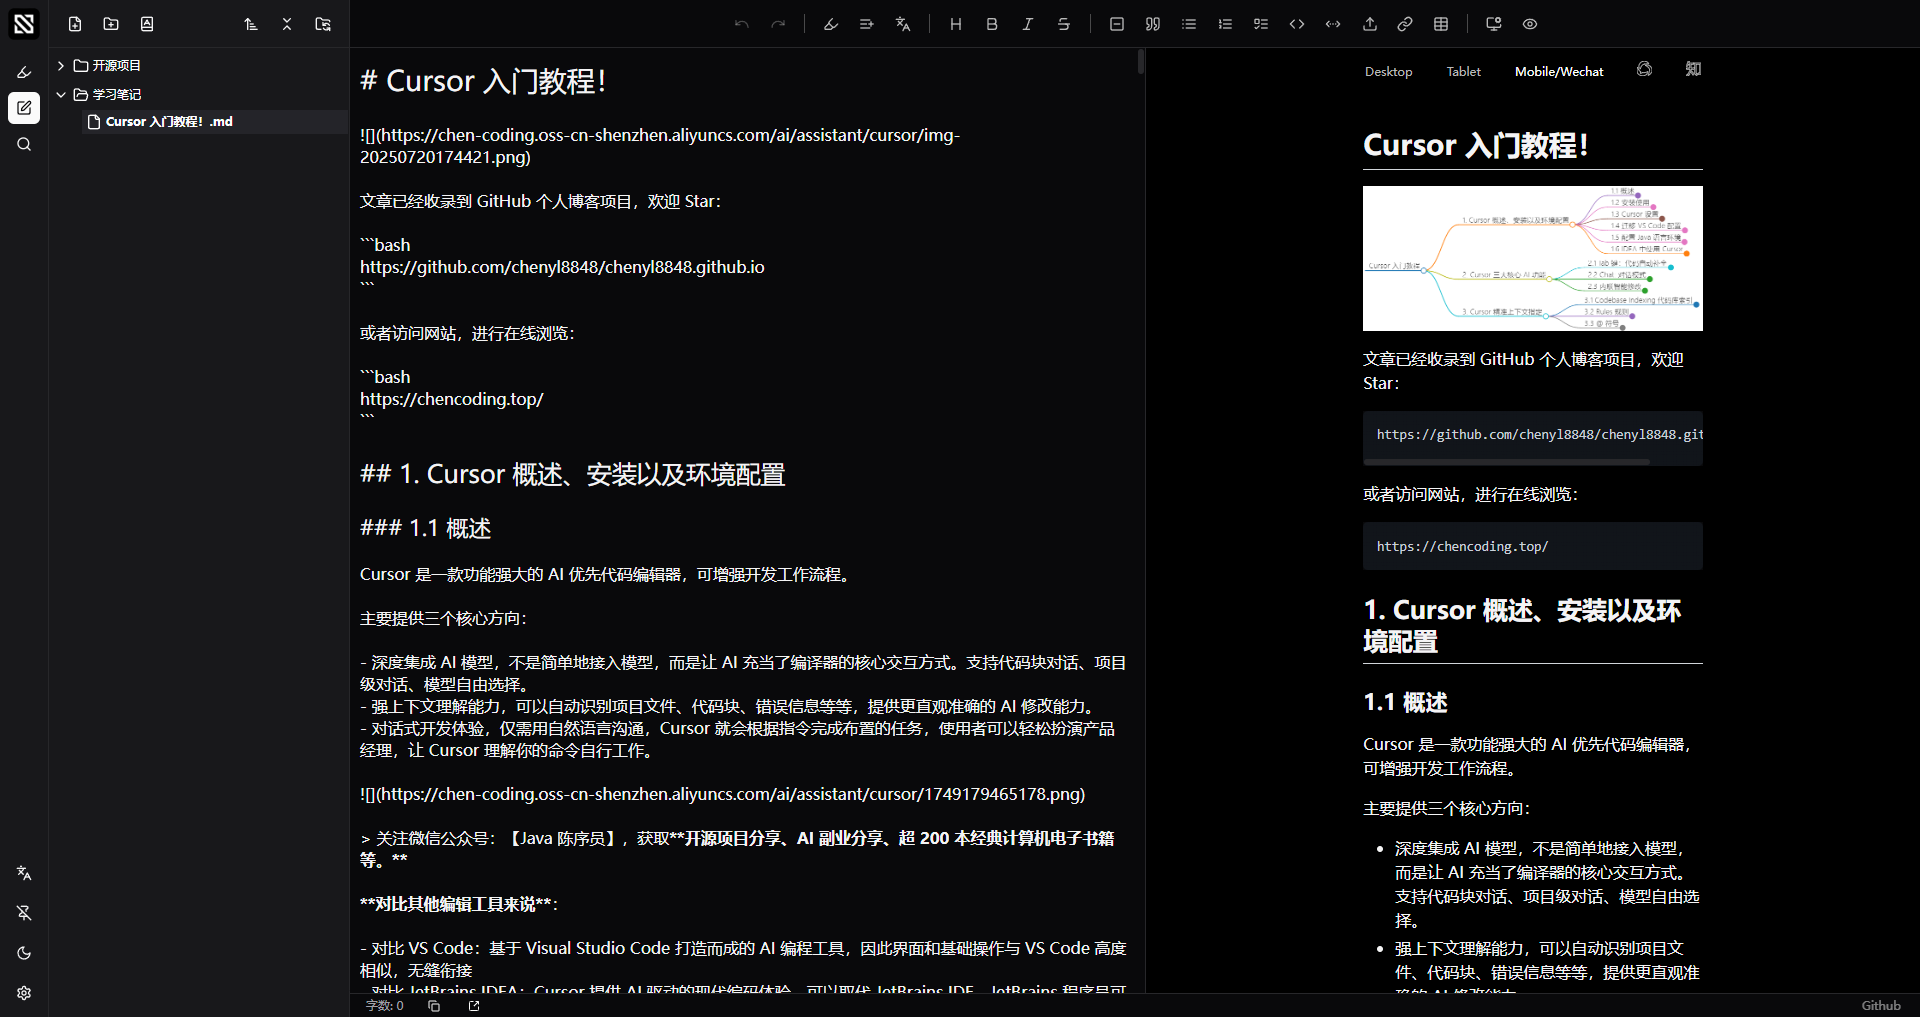The height and width of the screenshot is (1017, 1920).
Task: Insert a hyperlink with the link icon
Action: coord(1405,24)
